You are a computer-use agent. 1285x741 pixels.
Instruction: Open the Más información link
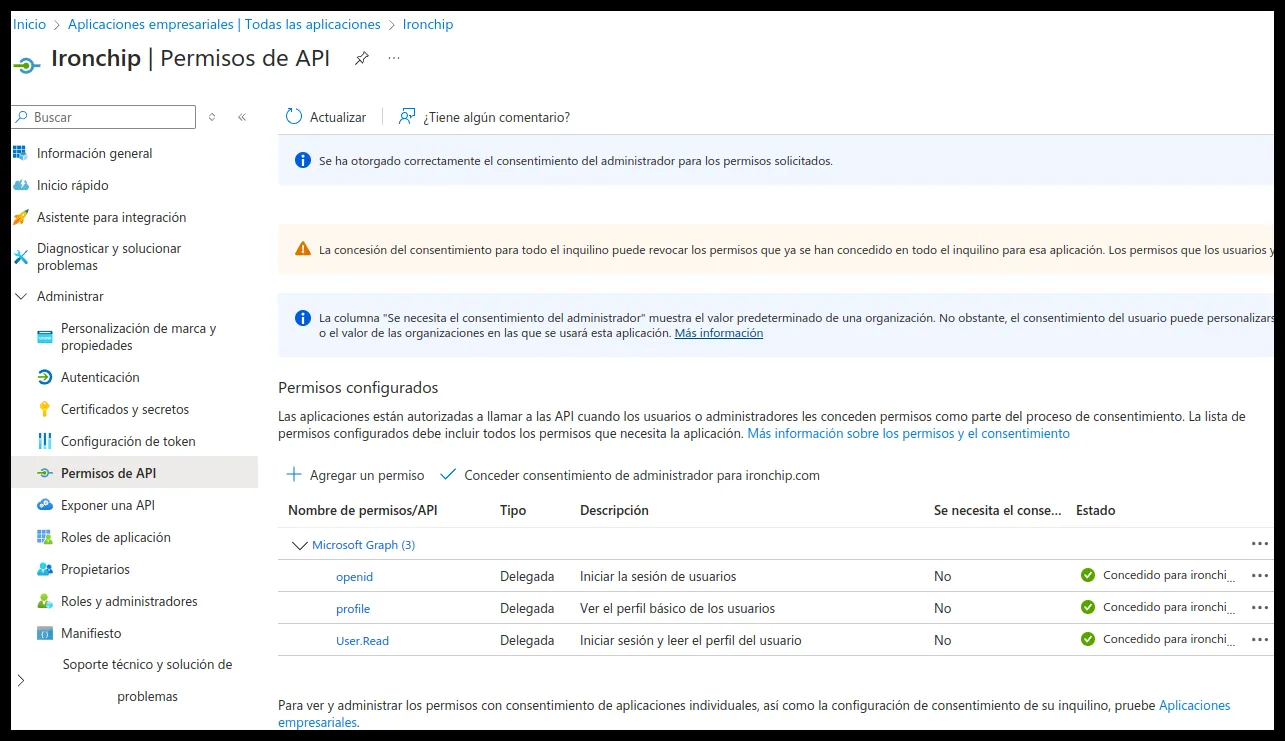(719, 333)
